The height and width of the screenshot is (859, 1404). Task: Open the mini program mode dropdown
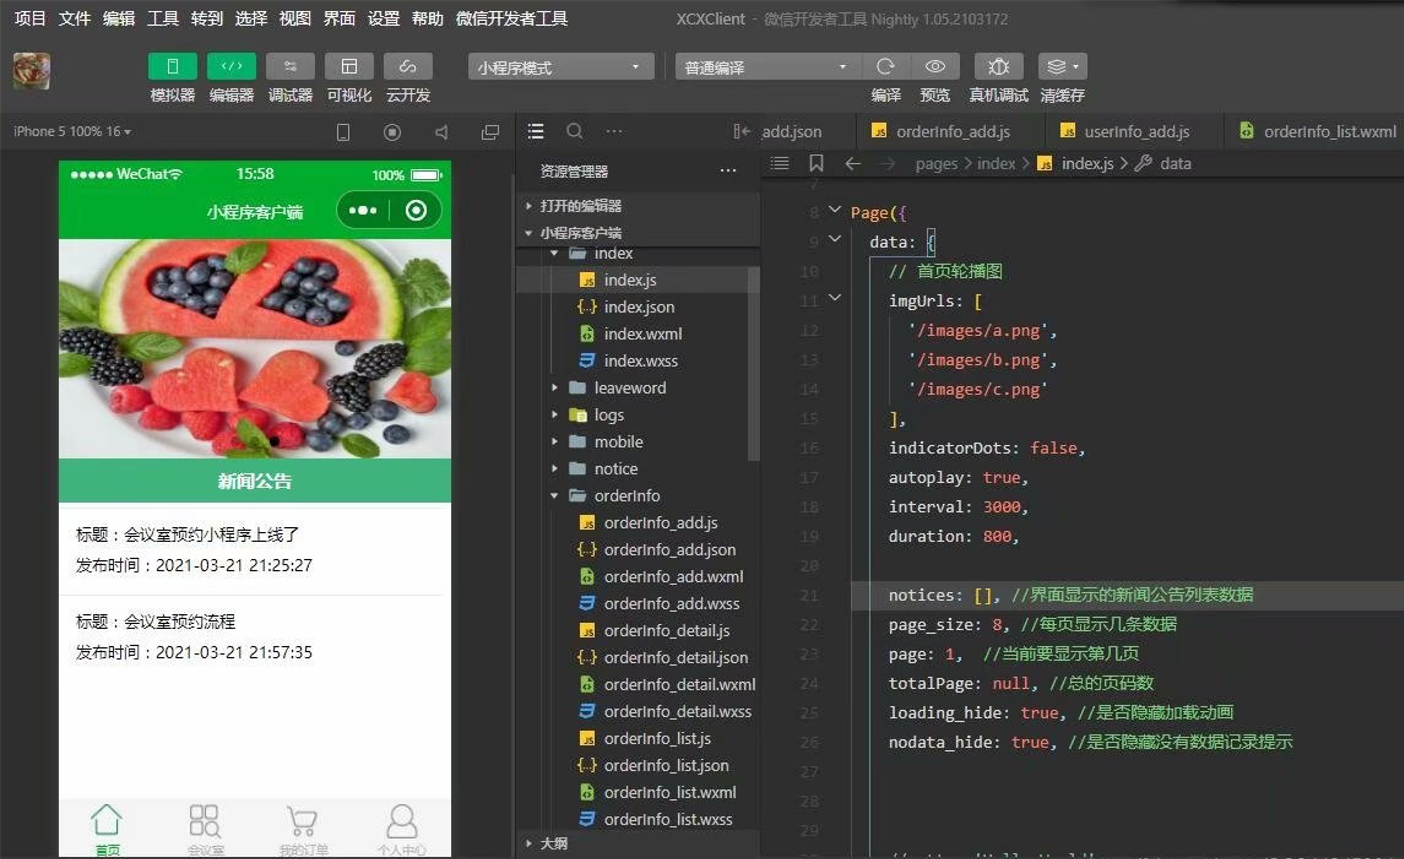pos(561,67)
